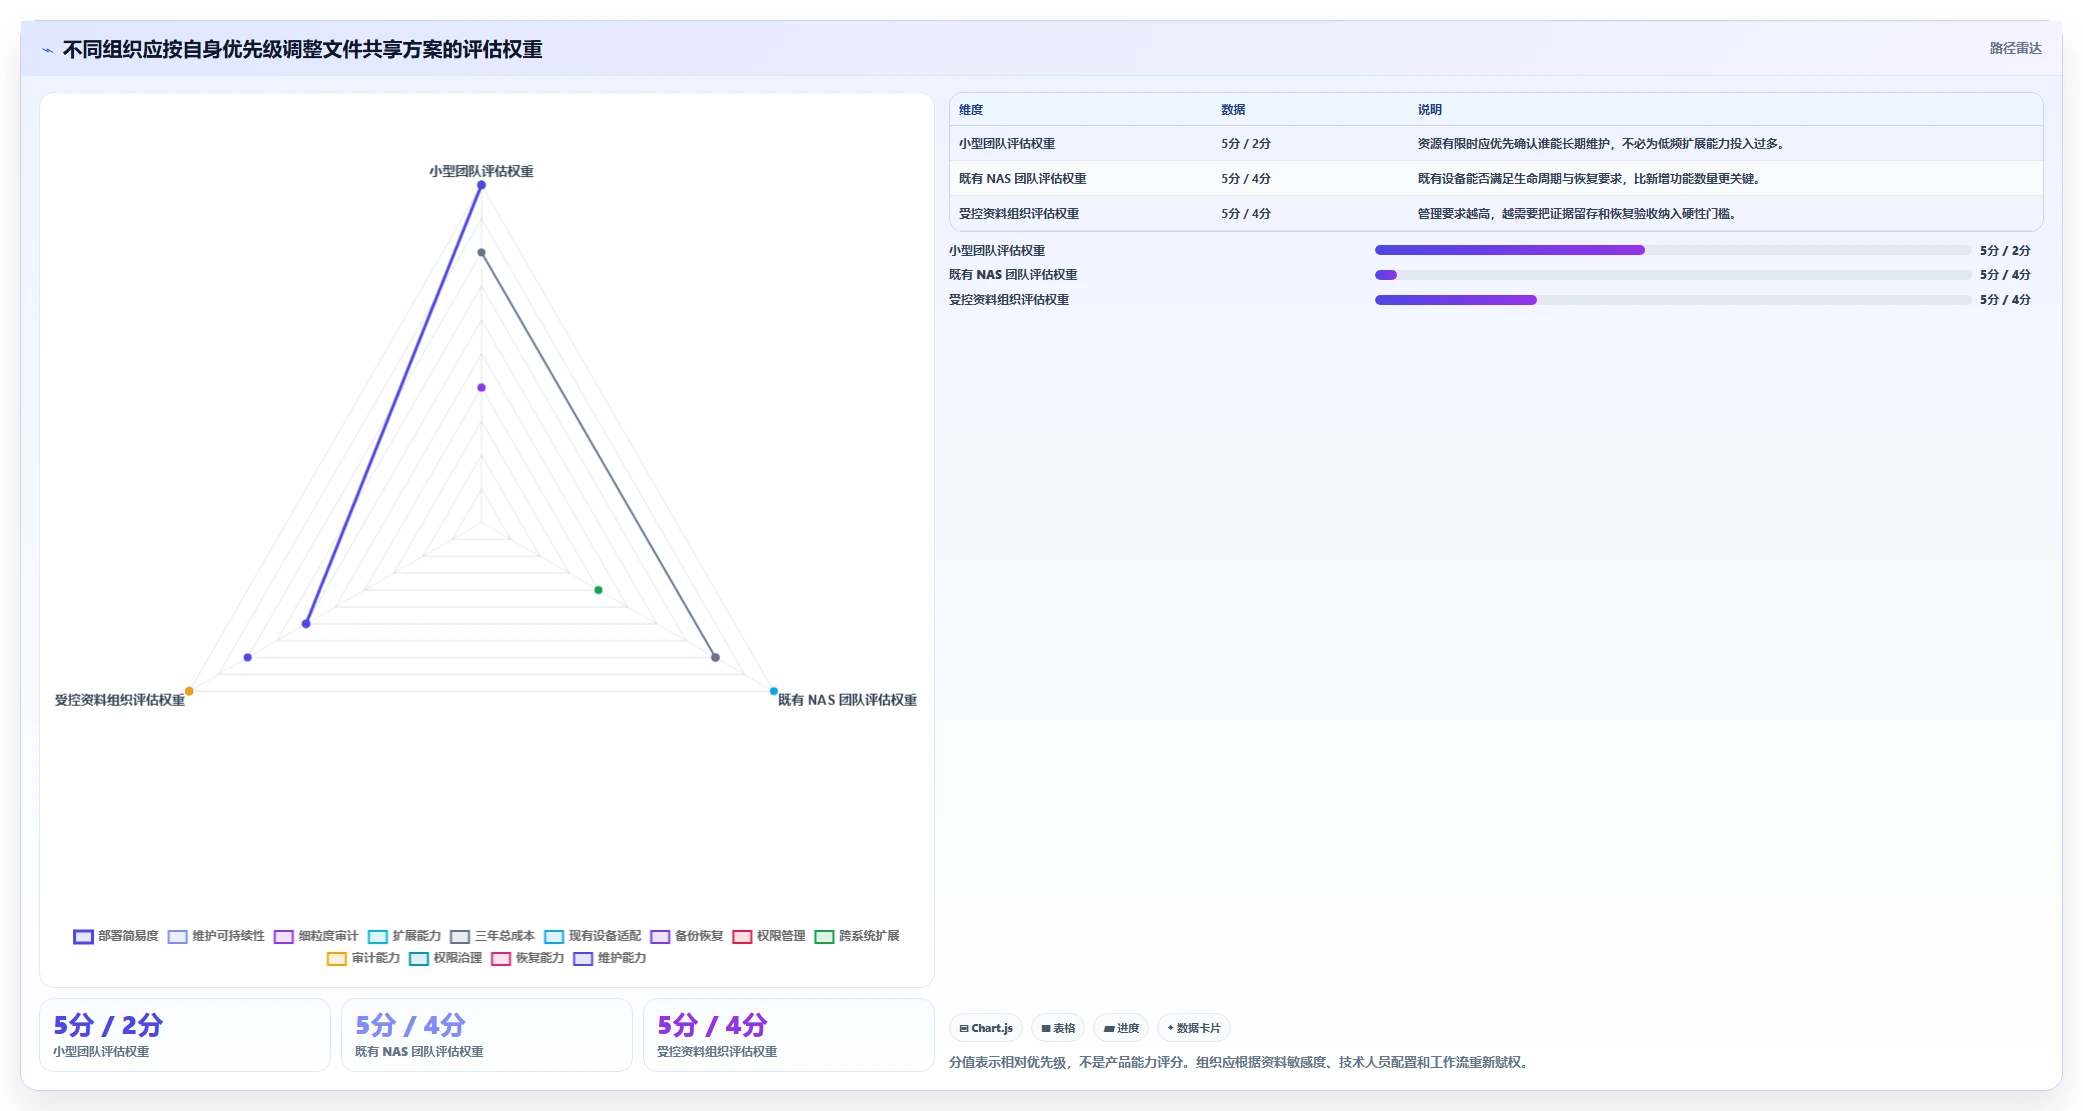The width and height of the screenshot is (2083, 1111).
Task: Click the 小型团队评估权重 radar axis label
Action: 481,172
